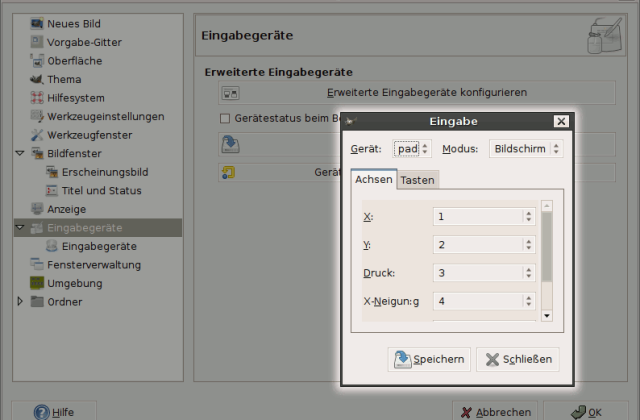Click the Eingabegeräte child item icon
This screenshot has height=420, width=640.
[x=52, y=246]
